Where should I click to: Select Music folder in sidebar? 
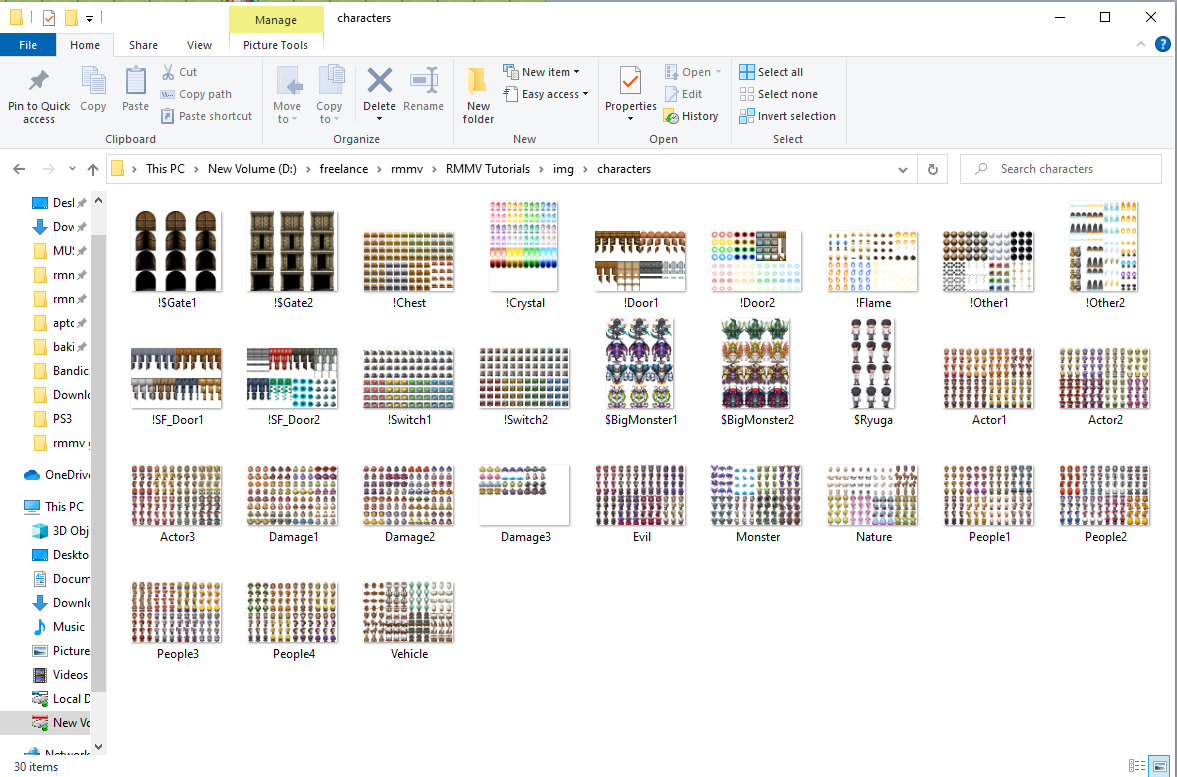[x=59, y=627]
